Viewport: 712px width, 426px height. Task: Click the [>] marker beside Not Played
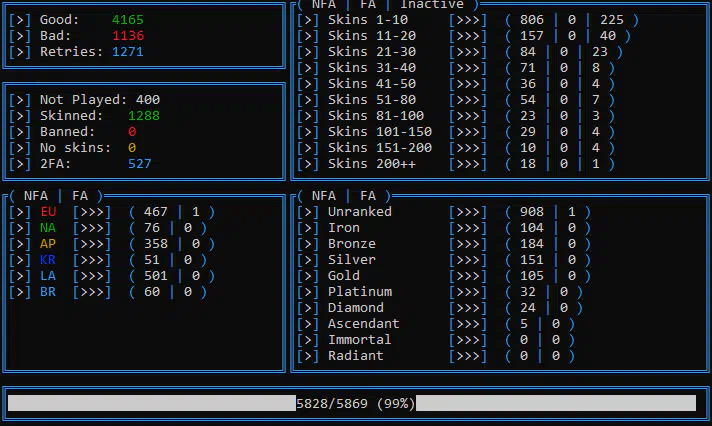[20, 100]
